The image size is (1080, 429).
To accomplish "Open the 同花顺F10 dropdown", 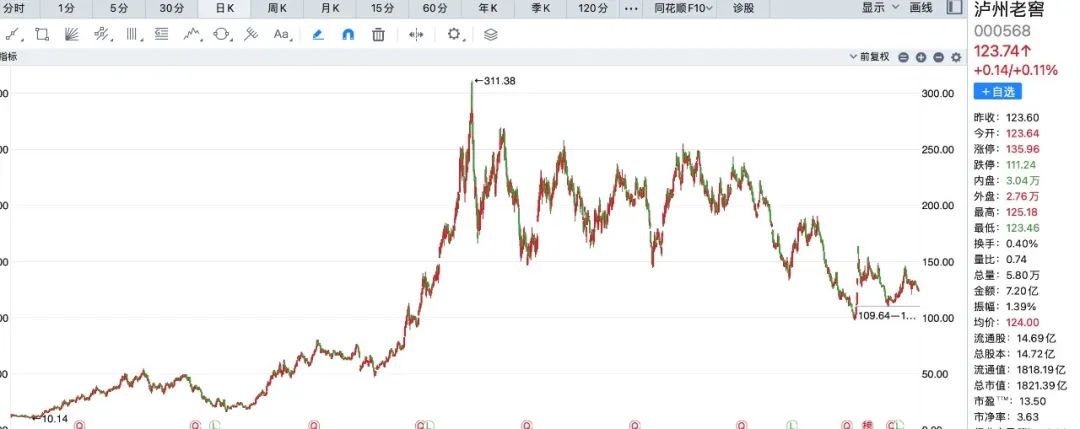I will (x=683, y=8).
